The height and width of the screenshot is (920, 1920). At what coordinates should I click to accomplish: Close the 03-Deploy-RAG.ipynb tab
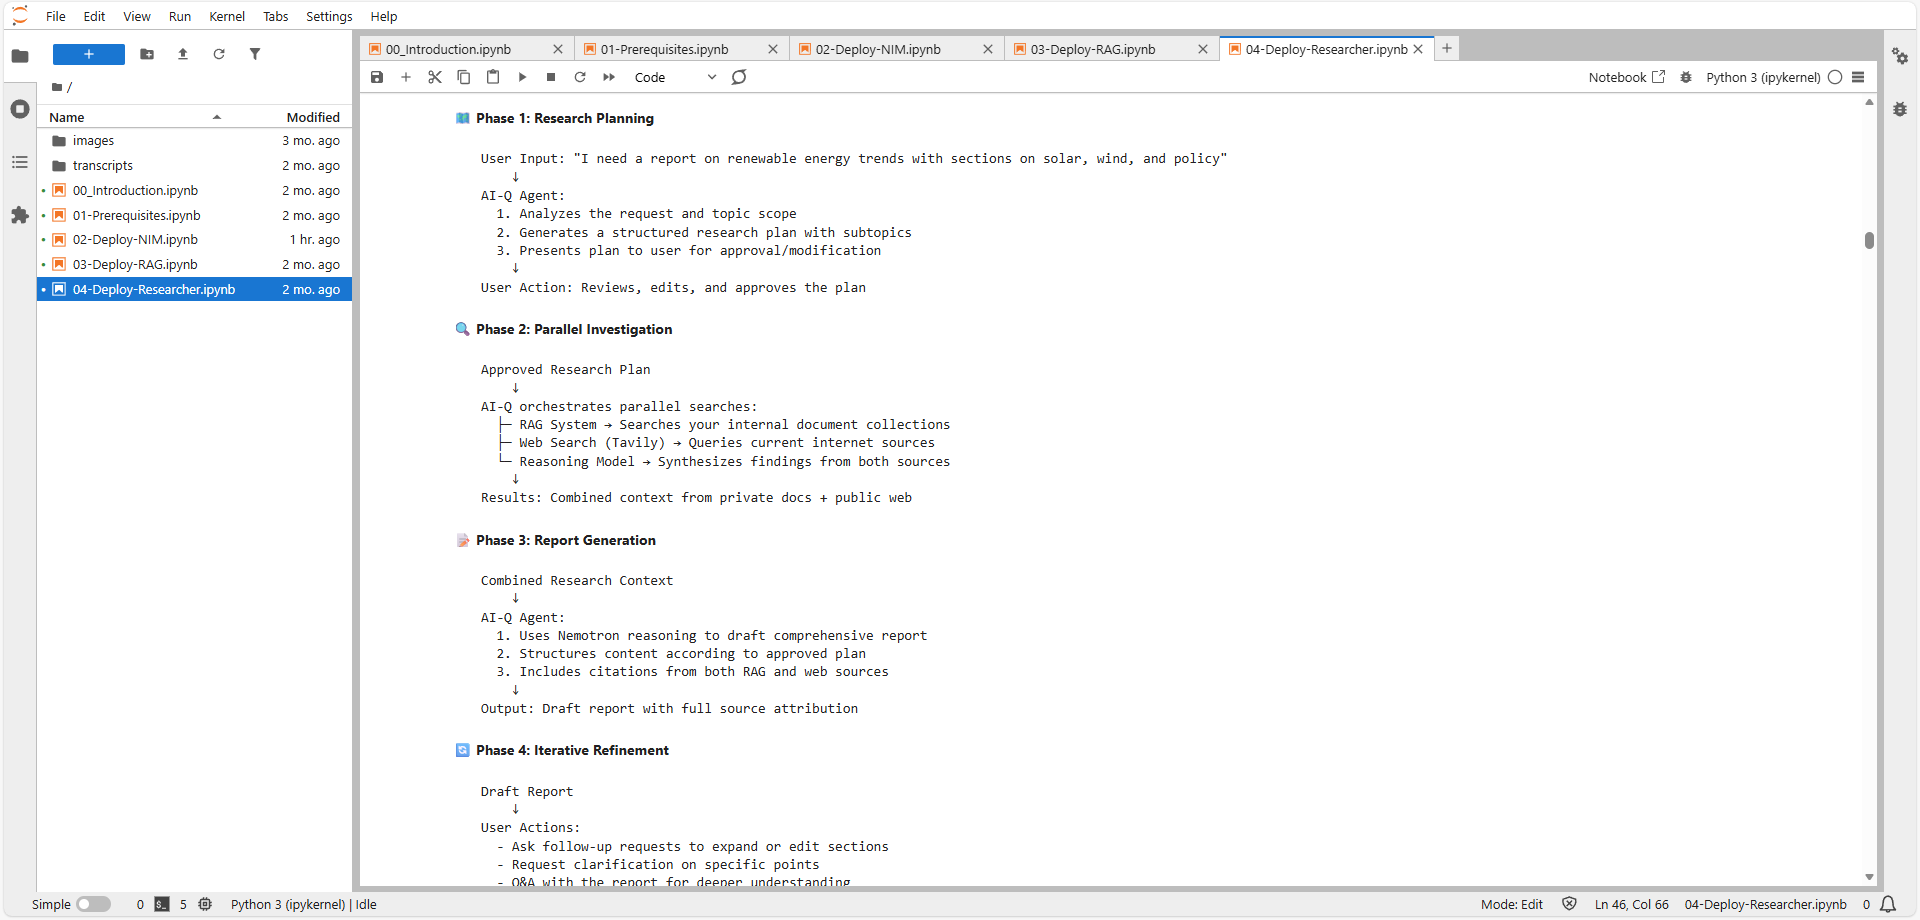click(x=1203, y=49)
